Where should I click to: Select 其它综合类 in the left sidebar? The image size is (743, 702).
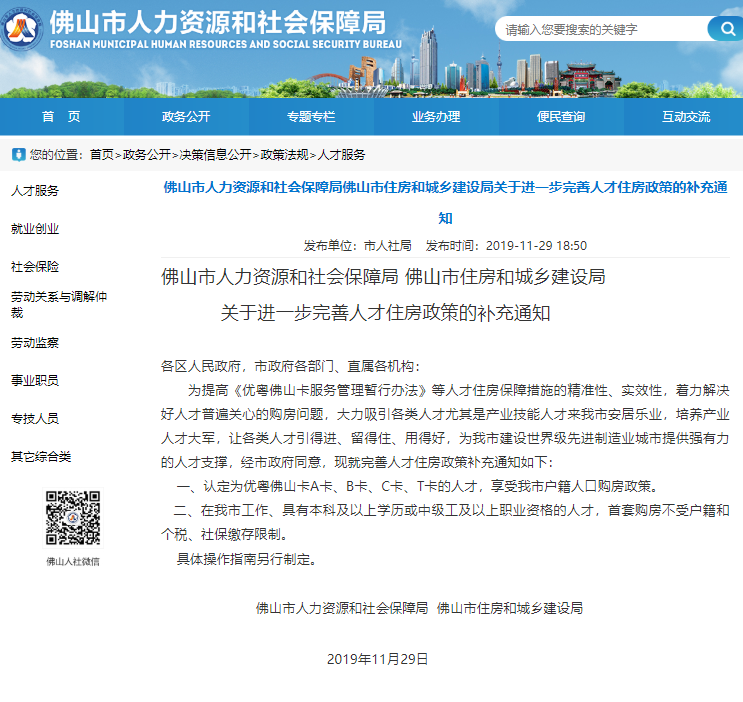[41, 456]
